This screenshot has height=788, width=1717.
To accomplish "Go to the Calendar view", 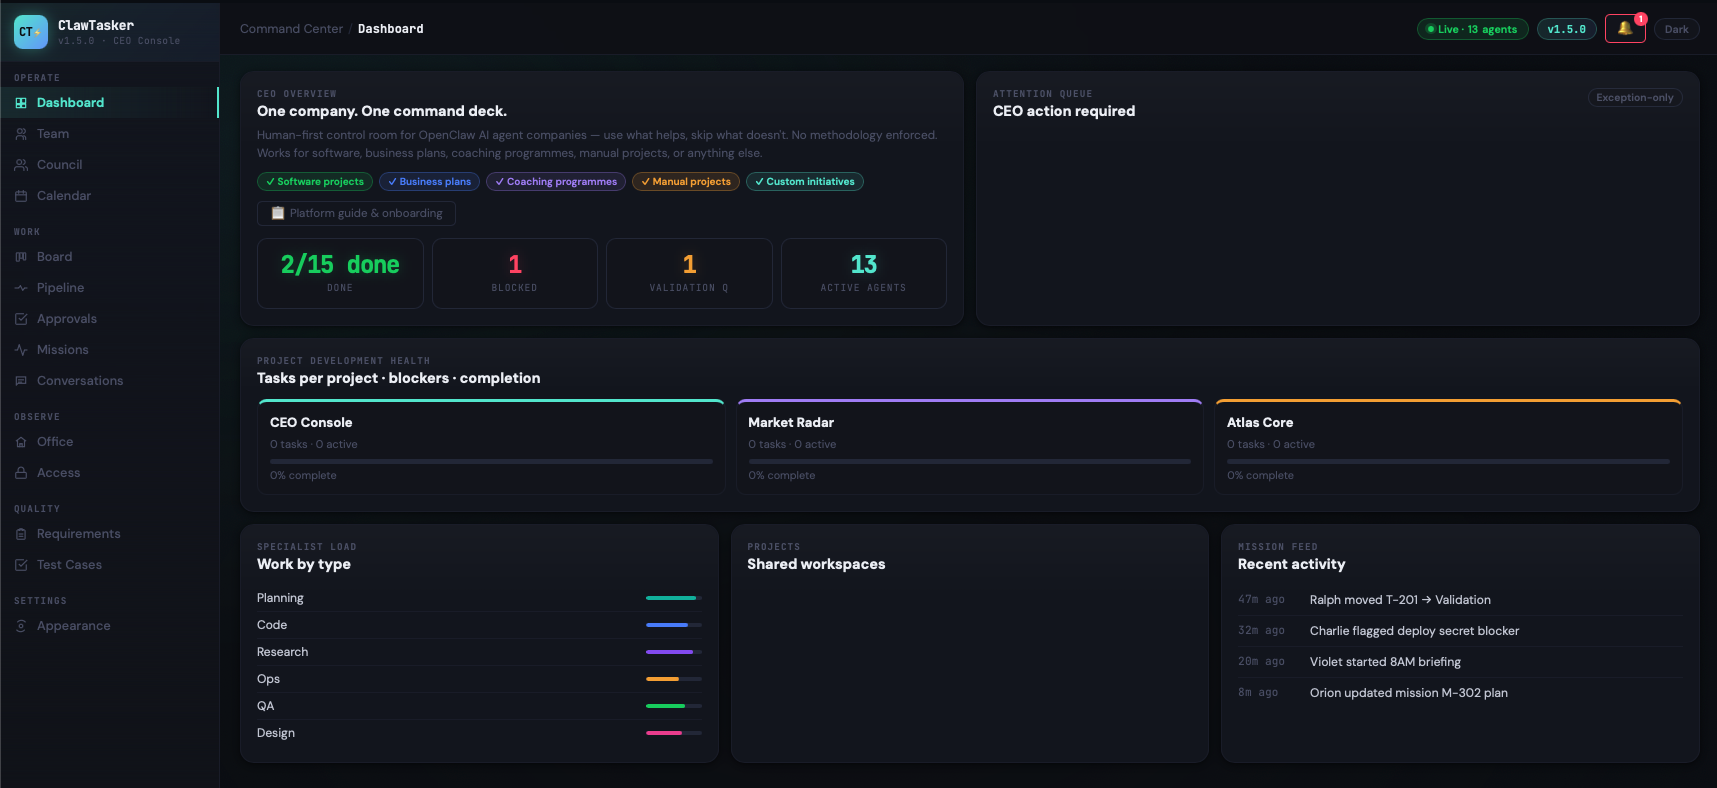I will [109, 196].
